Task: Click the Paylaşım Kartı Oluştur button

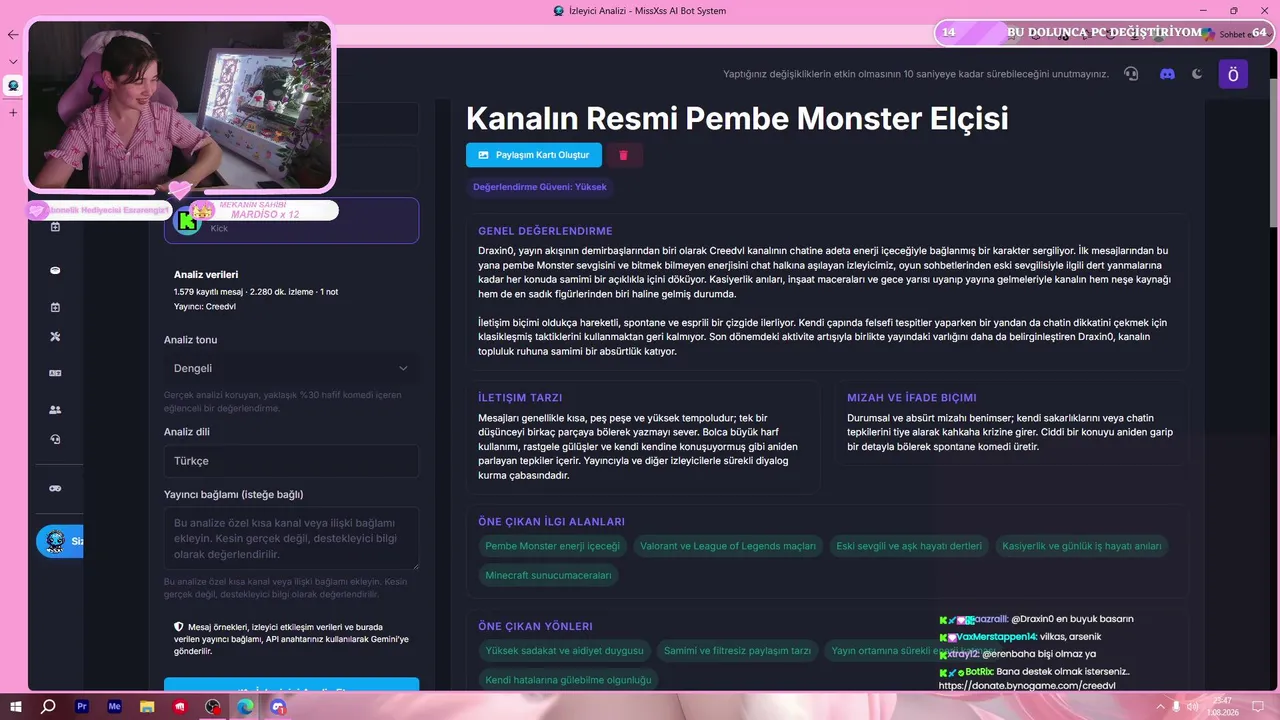Action: (534, 155)
